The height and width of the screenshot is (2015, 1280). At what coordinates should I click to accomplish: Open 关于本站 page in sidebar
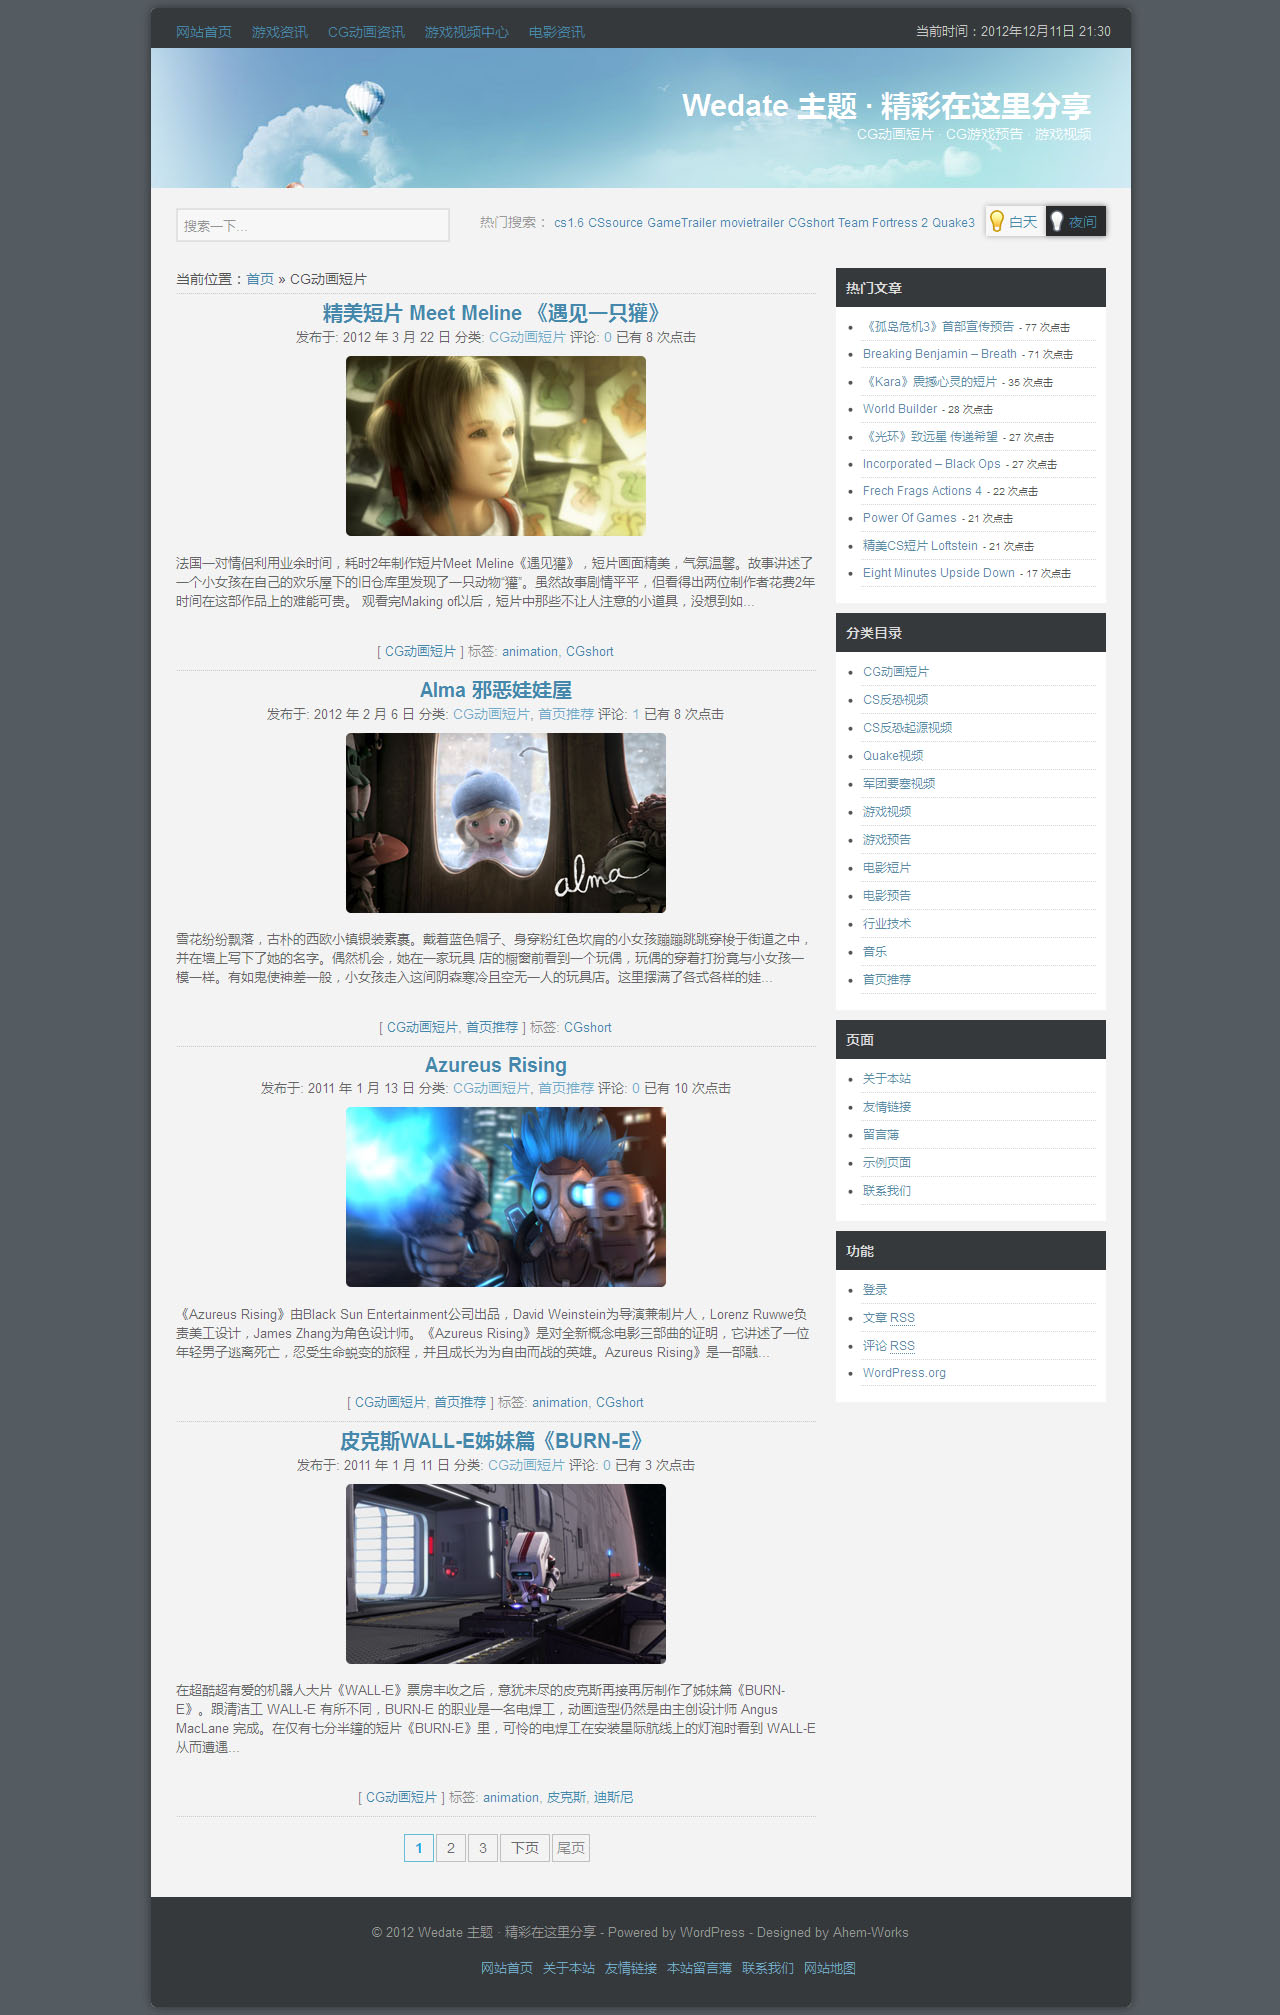tap(887, 1079)
